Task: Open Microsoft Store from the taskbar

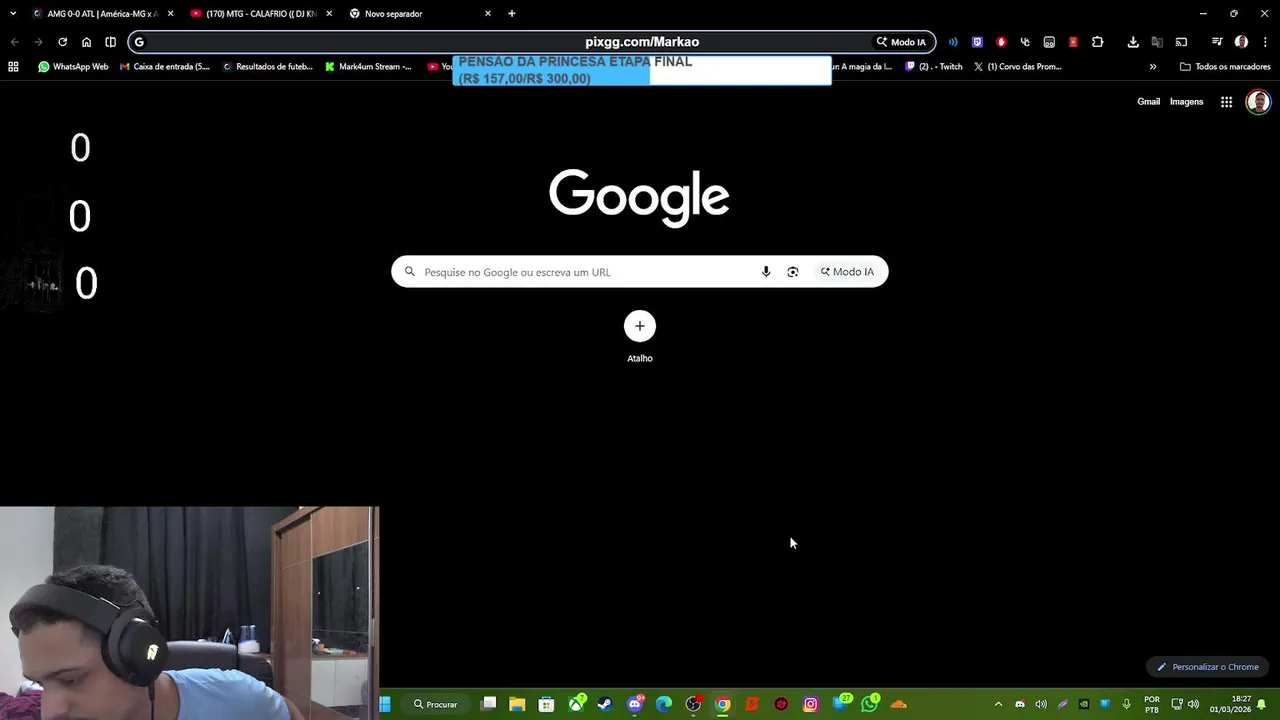Action: tap(547, 704)
